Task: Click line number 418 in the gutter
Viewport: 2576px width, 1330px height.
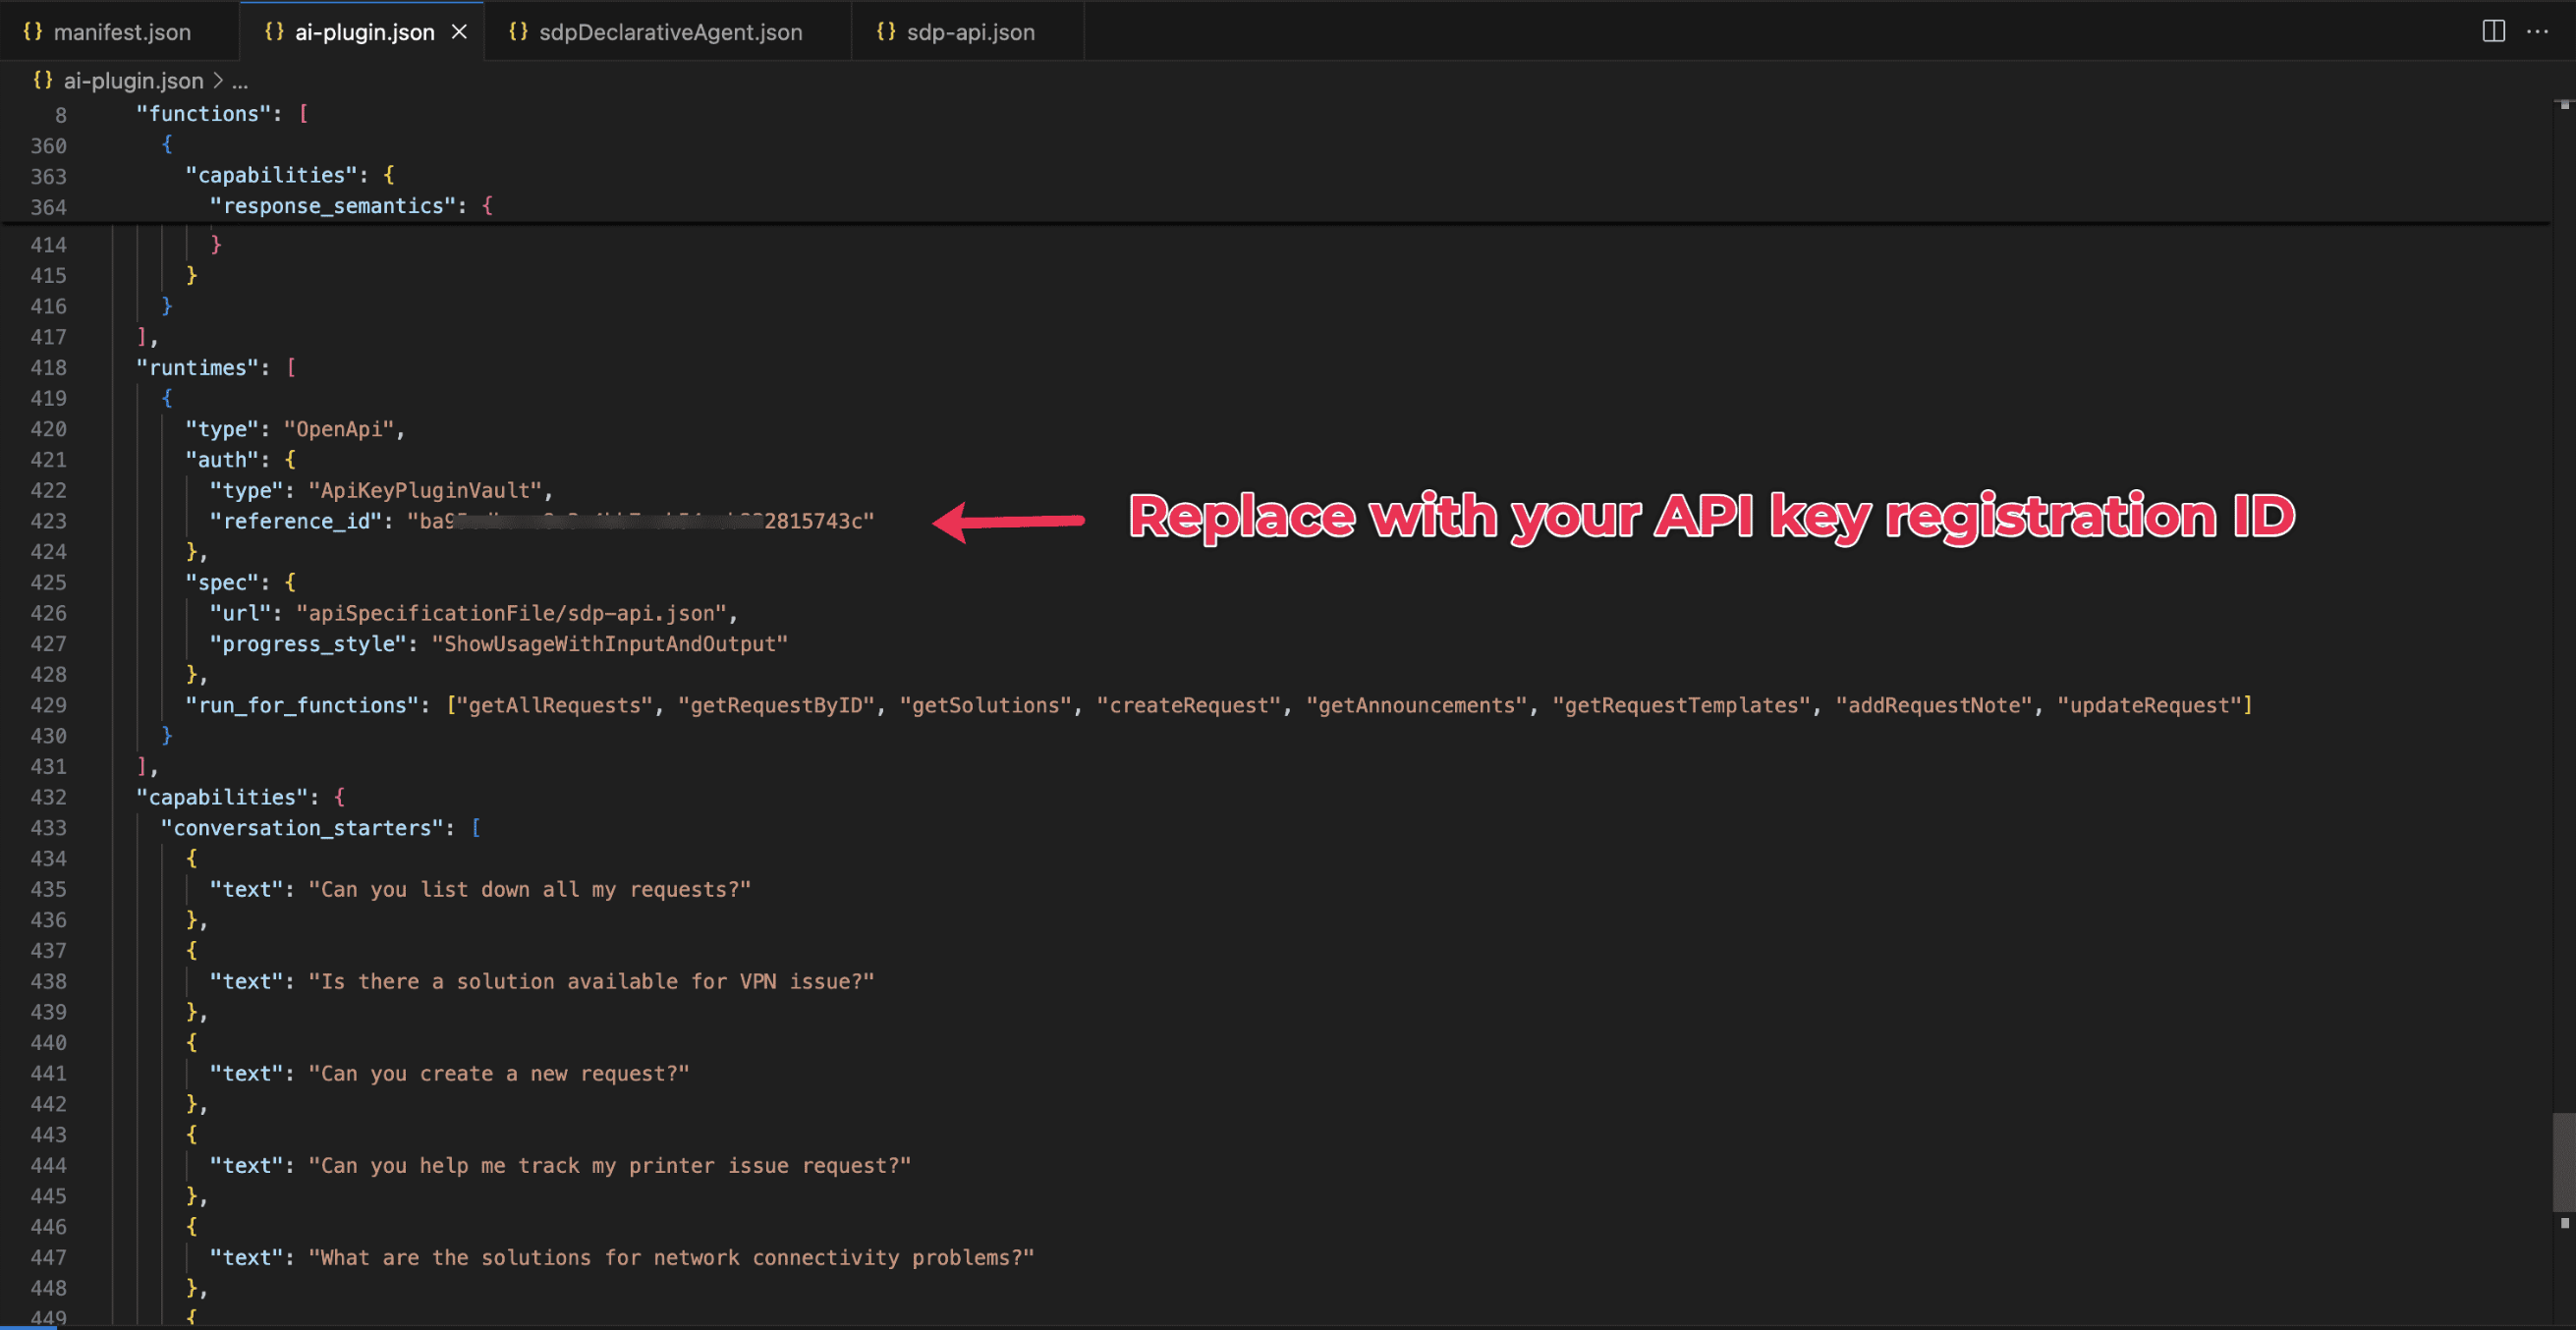Action: pos(48,368)
